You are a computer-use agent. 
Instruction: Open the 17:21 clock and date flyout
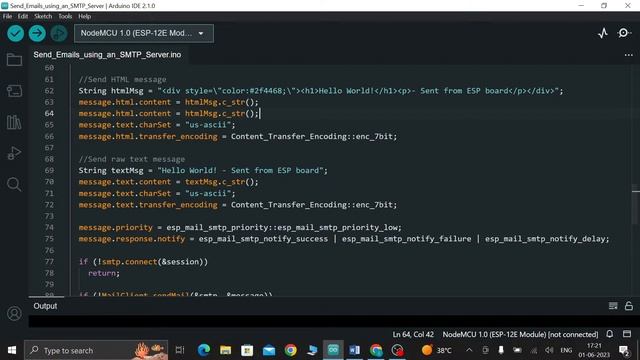[594, 351]
